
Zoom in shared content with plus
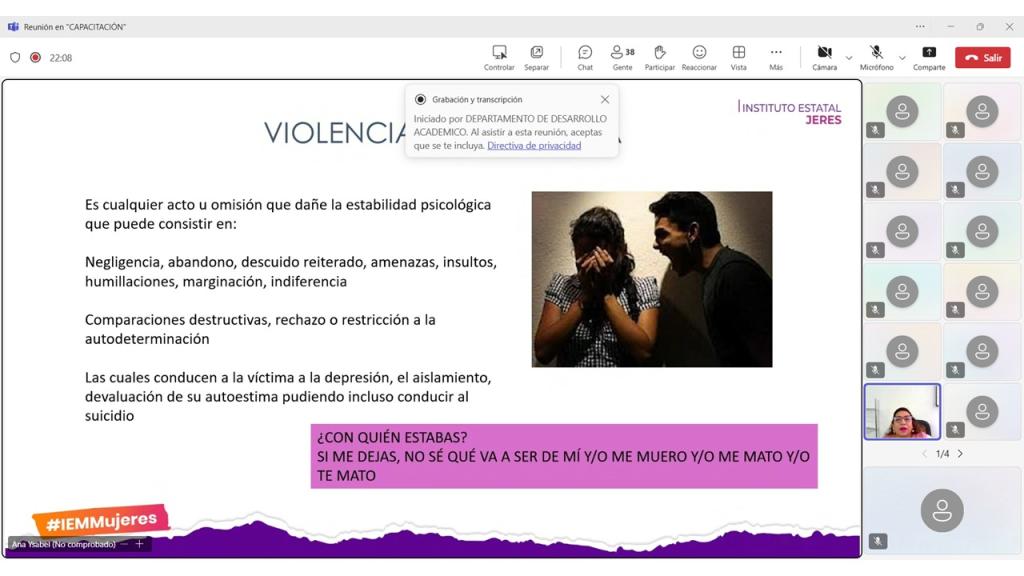pos(140,544)
